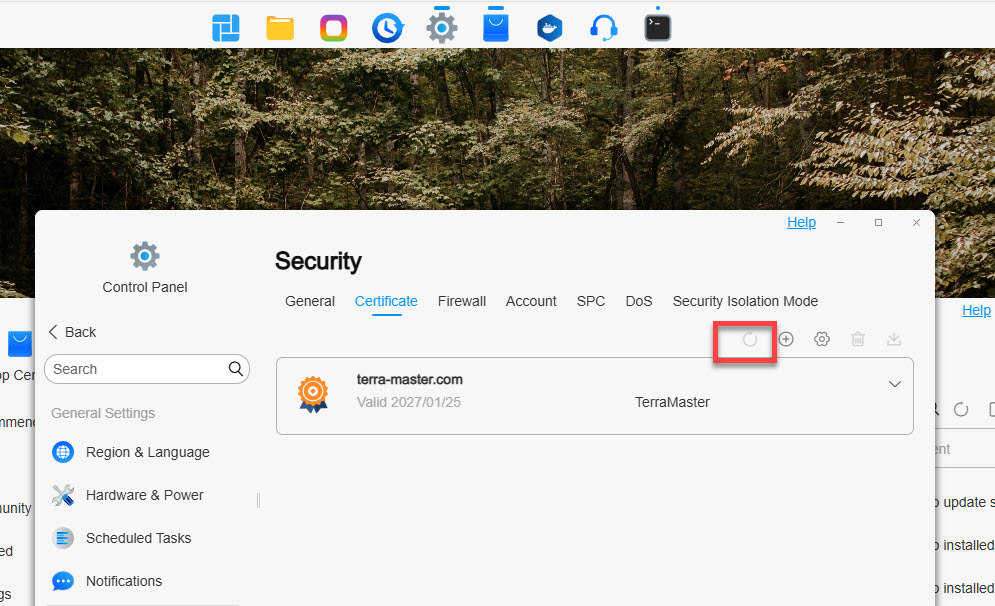Switch to the Account tab
This screenshot has width=995, height=606.
point(531,301)
